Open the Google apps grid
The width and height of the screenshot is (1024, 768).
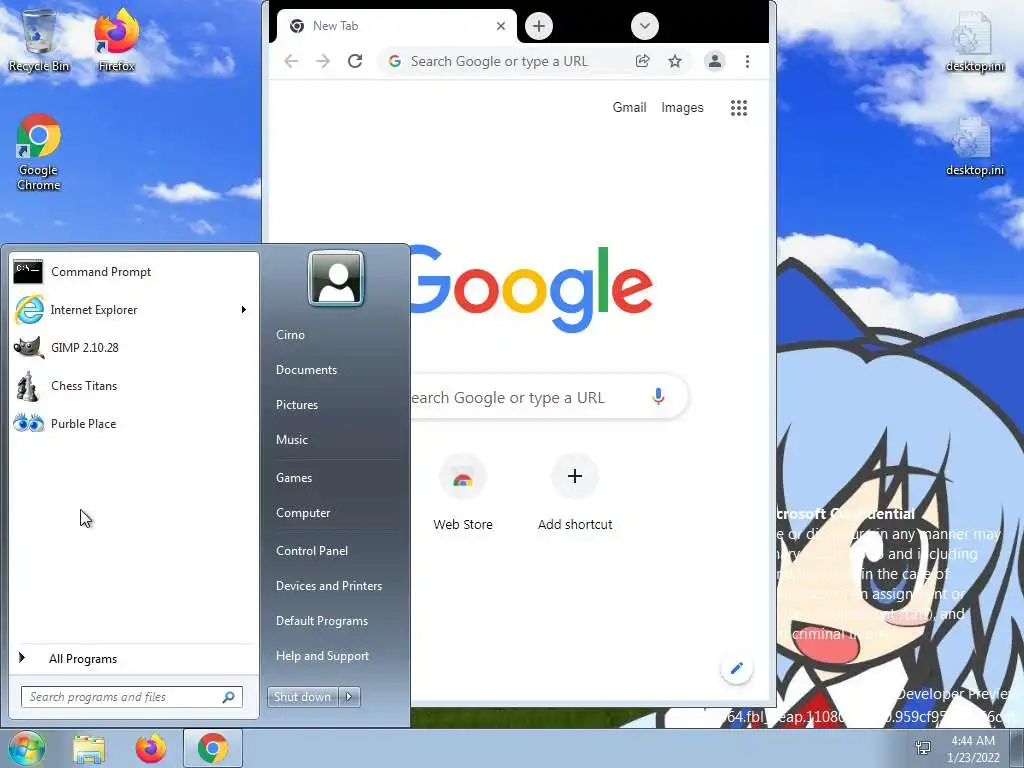coord(739,108)
